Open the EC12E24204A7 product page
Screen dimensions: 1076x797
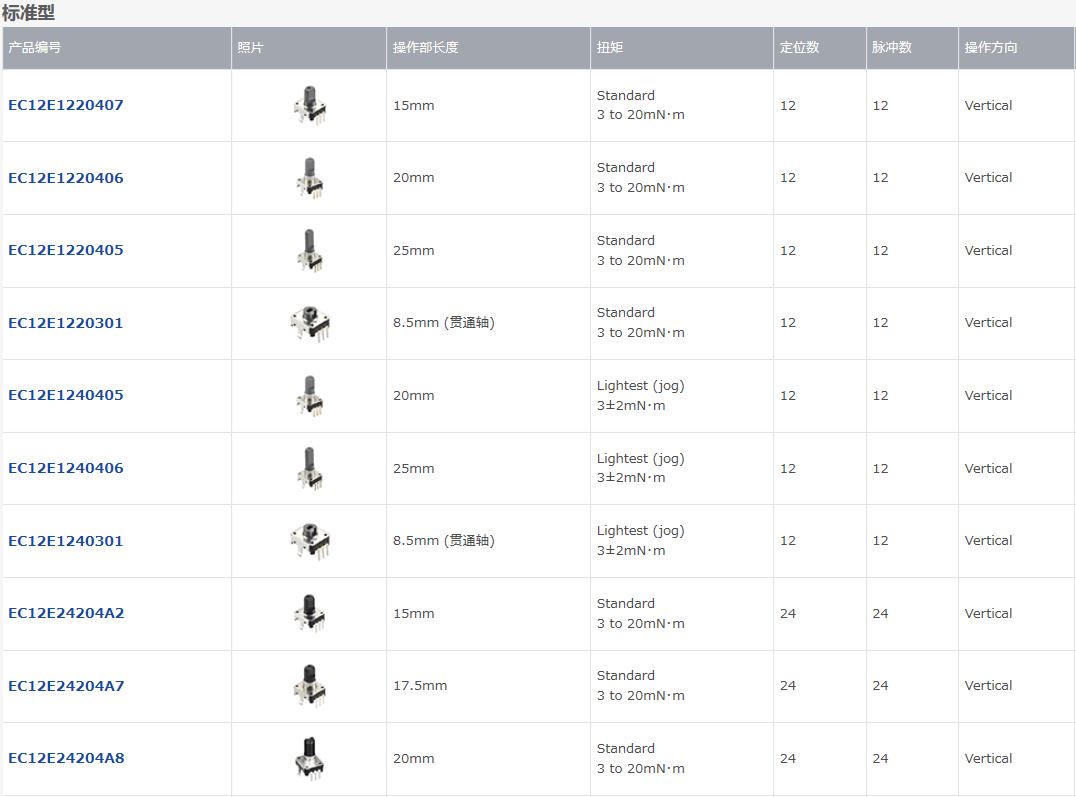(x=66, y=686)
